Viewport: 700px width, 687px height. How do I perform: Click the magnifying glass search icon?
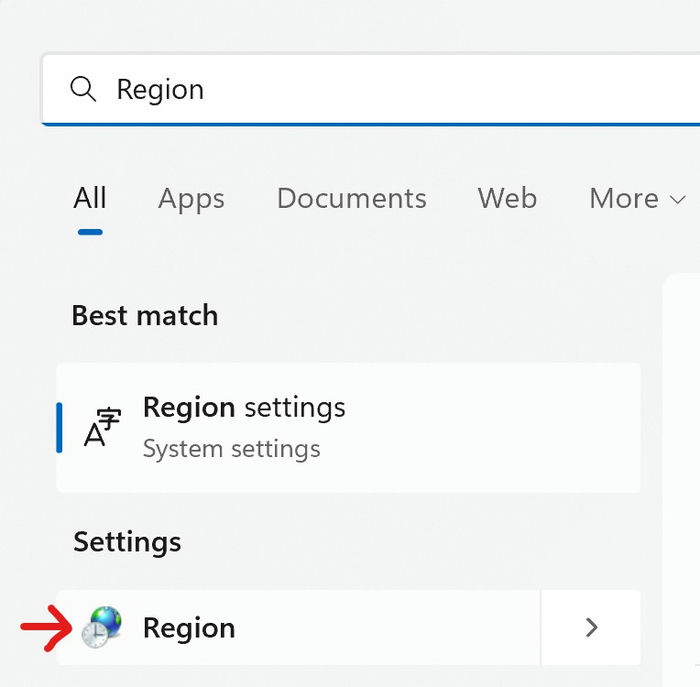point(83,89)
